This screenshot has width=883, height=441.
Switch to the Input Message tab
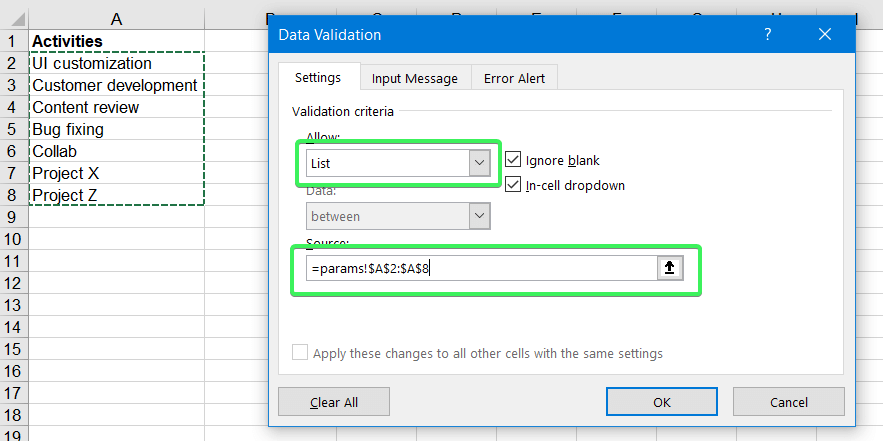pos(414,78)
